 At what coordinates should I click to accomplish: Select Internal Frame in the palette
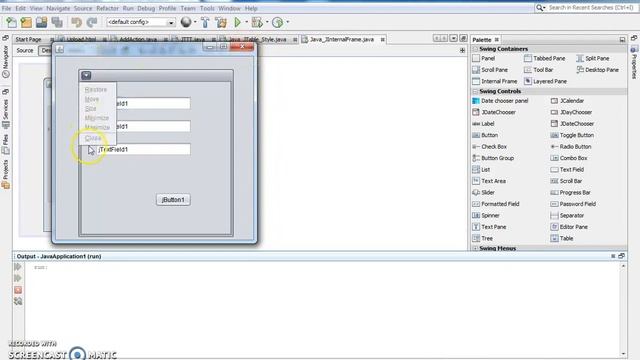click(x=495, y=81)
